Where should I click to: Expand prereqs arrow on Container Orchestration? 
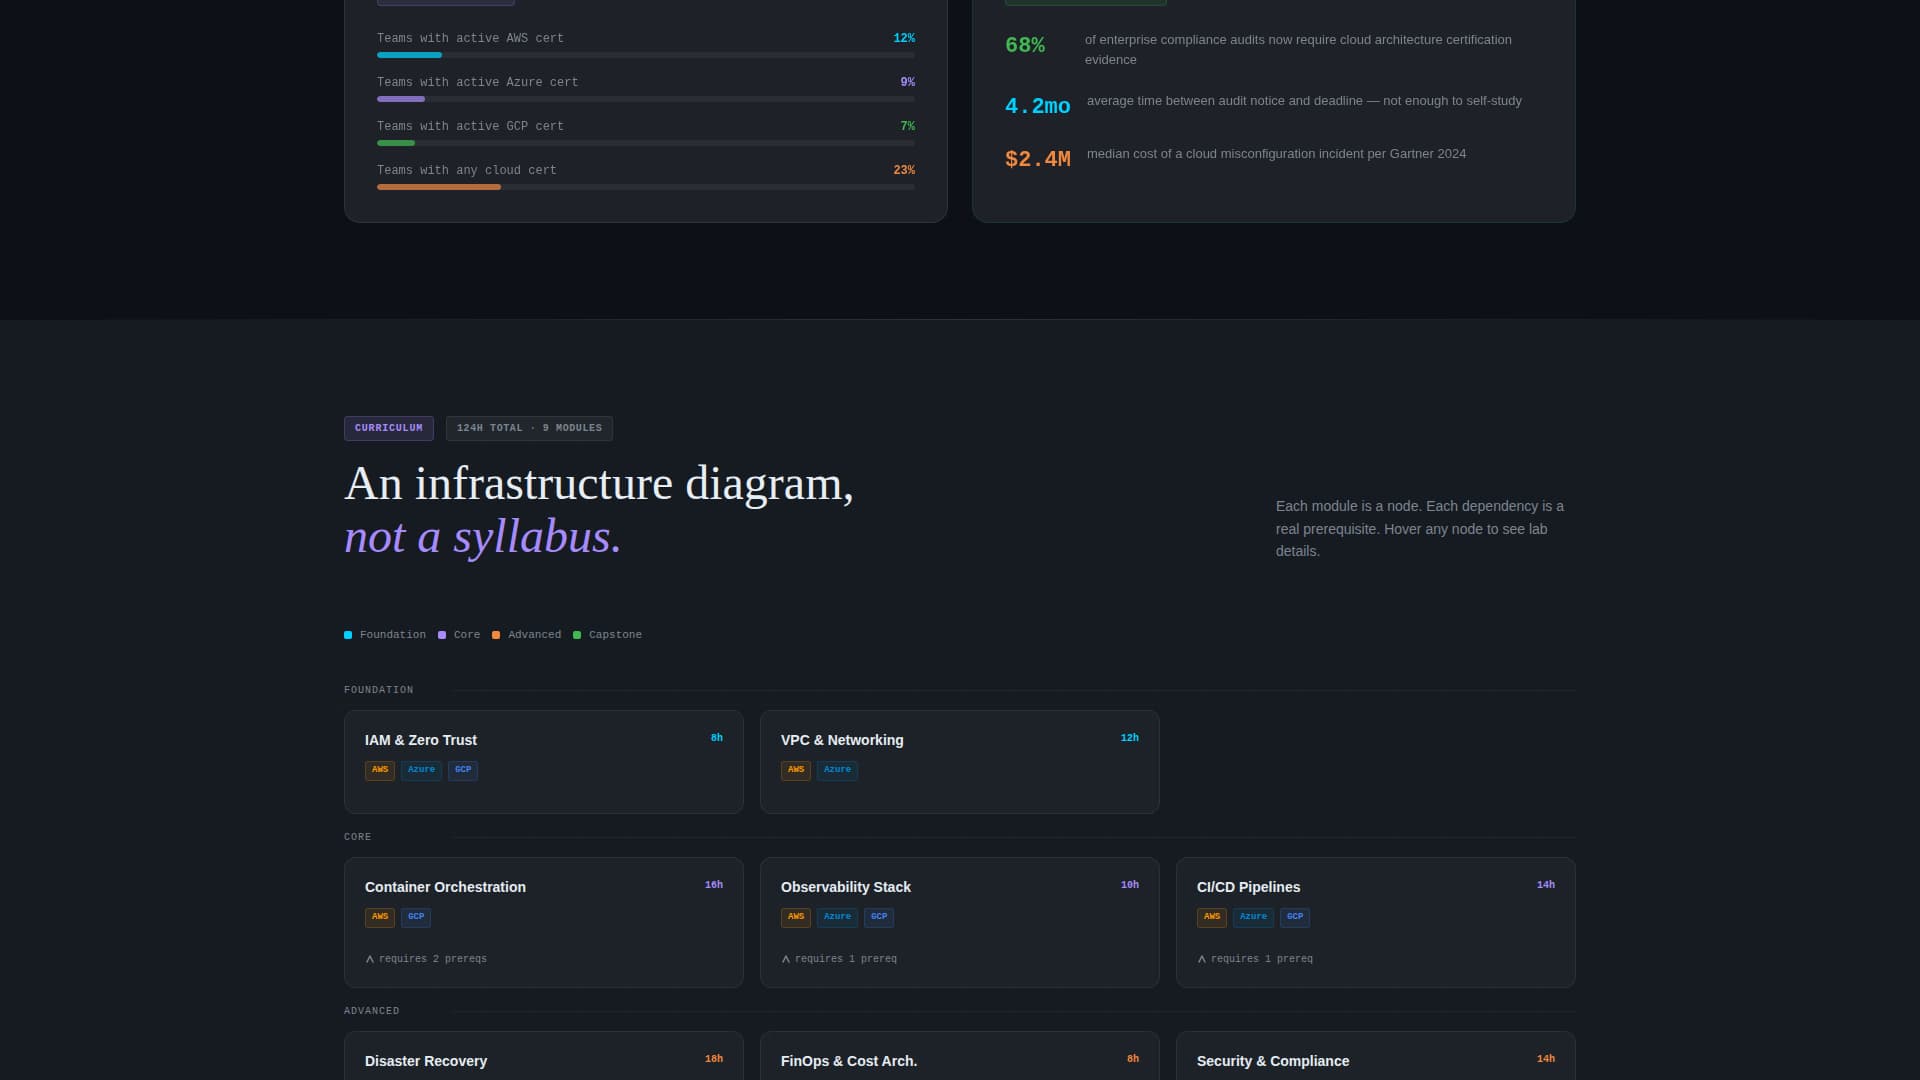click(x=370, y=959)
